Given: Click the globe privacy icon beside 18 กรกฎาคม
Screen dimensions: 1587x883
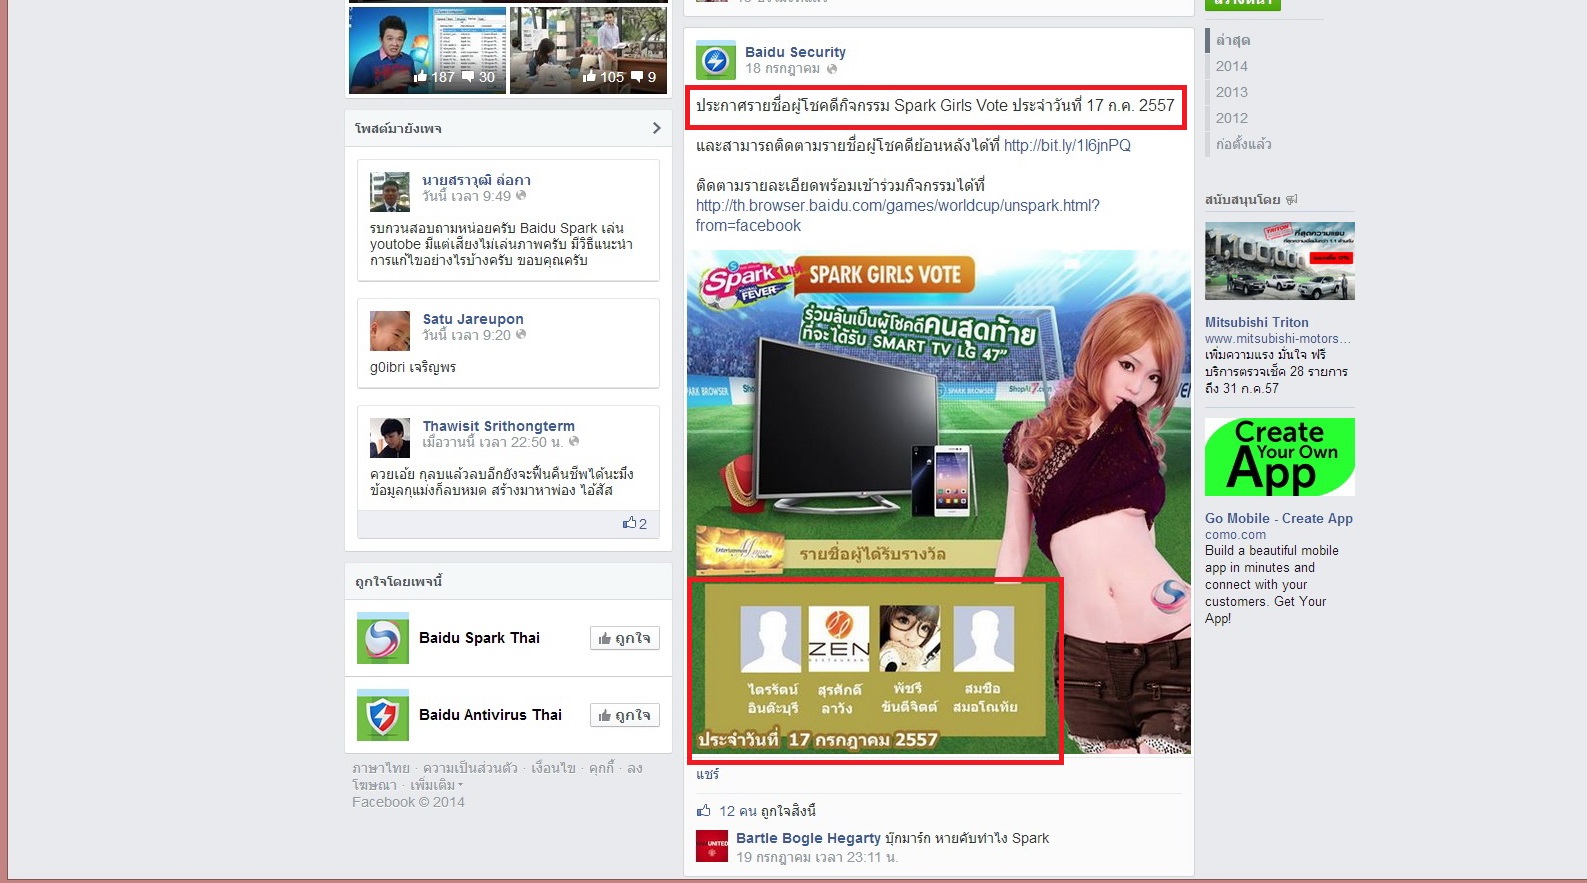Looking at the screenshot, I should click(832, 69).
